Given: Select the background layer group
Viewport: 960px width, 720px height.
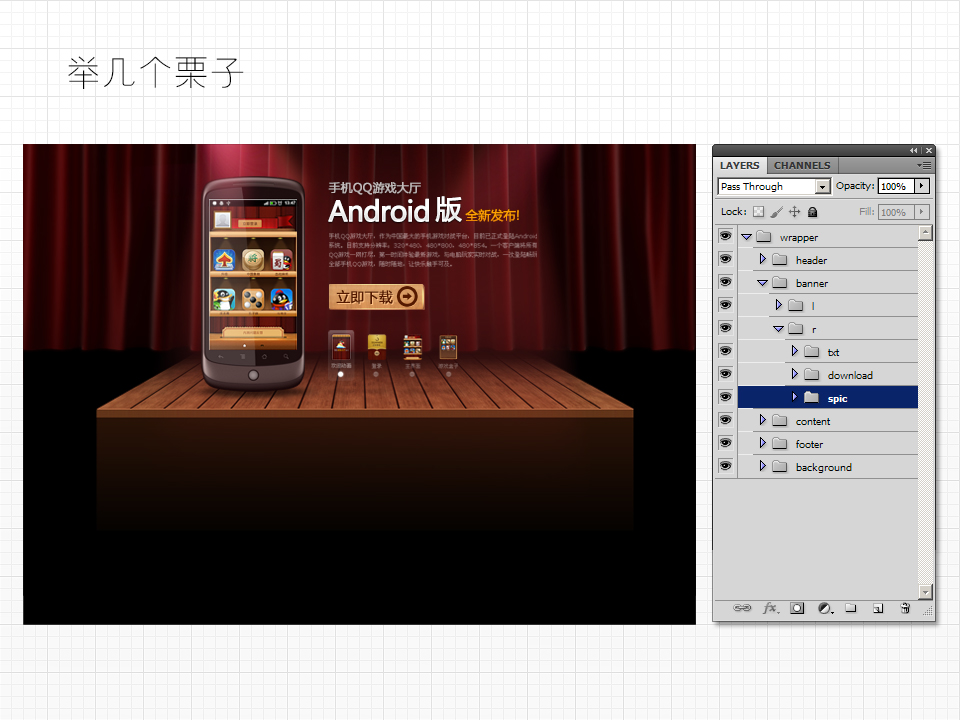Looking at the screenshot, I should 823,467.
